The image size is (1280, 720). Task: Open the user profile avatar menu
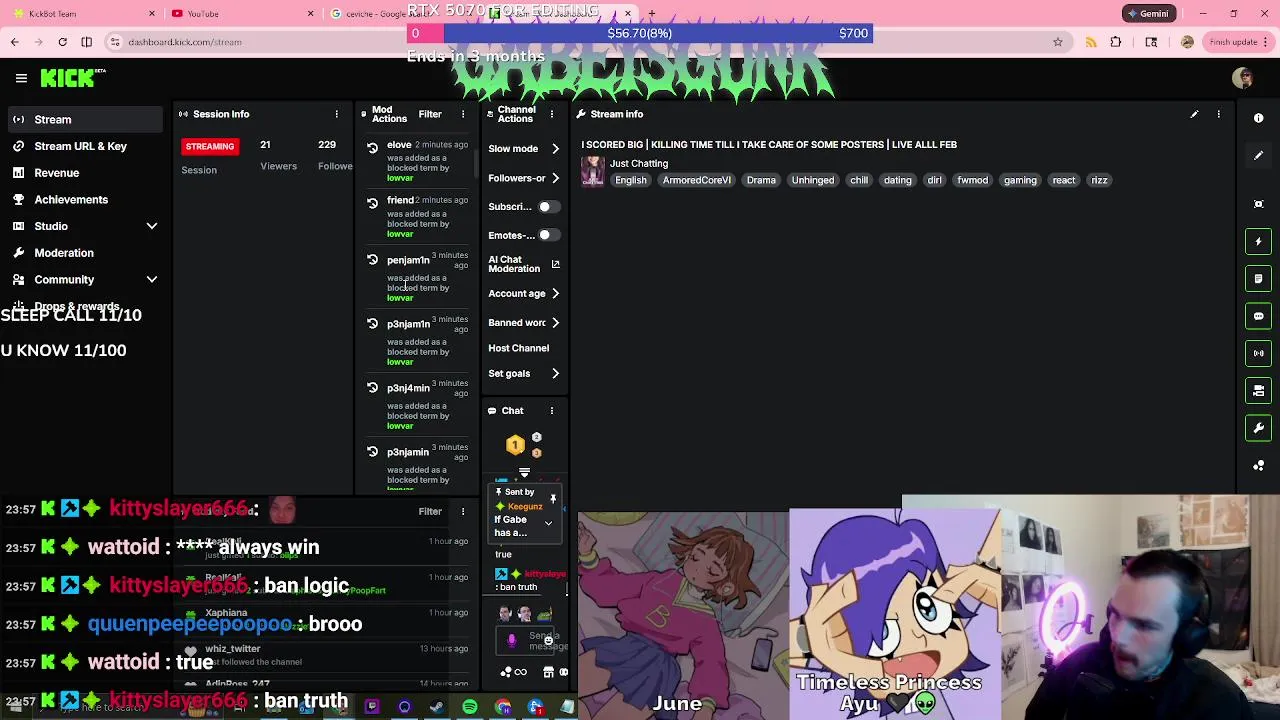[x=1243, y=78]
